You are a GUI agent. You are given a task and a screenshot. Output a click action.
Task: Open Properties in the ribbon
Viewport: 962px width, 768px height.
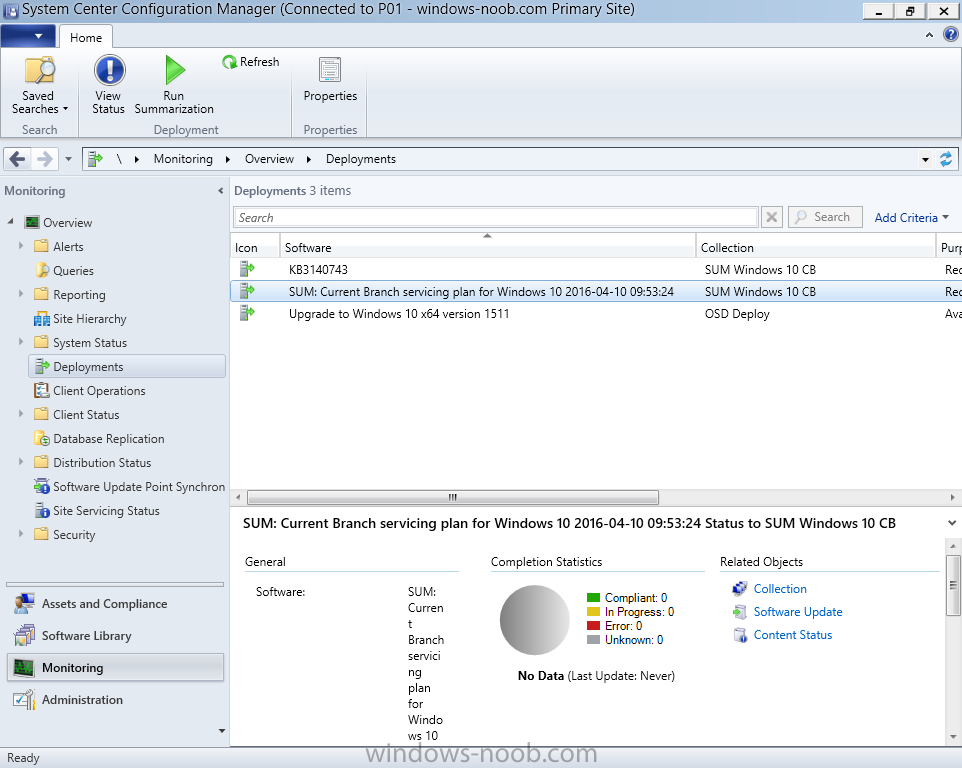click(330, 79)
